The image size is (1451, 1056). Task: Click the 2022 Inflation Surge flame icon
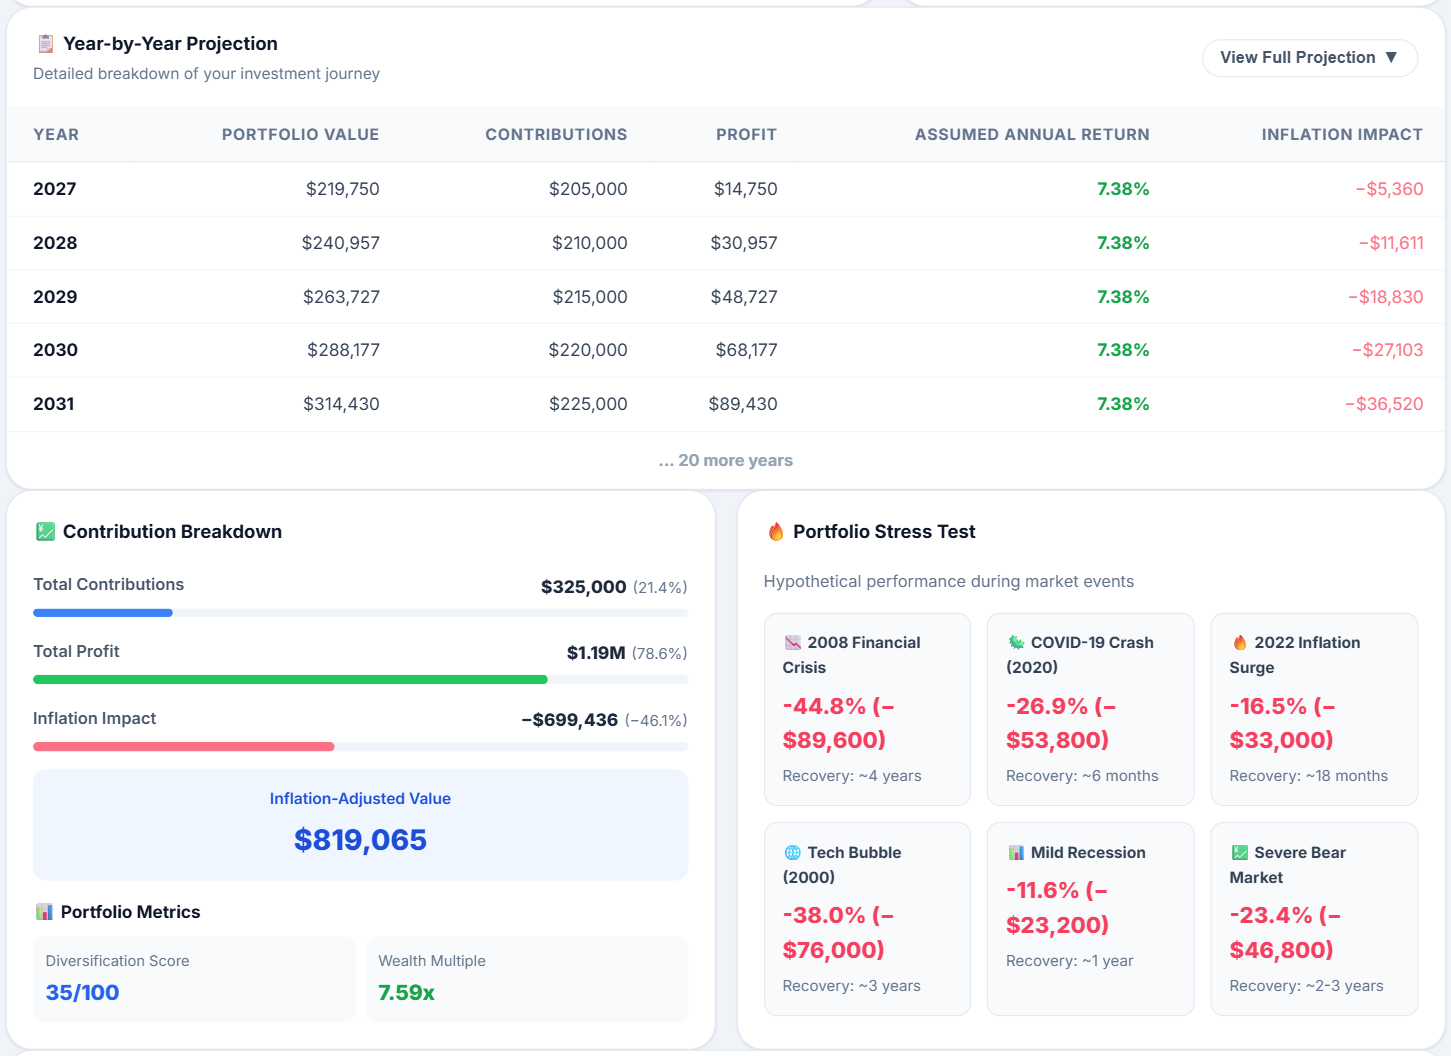coord(1240,643)
